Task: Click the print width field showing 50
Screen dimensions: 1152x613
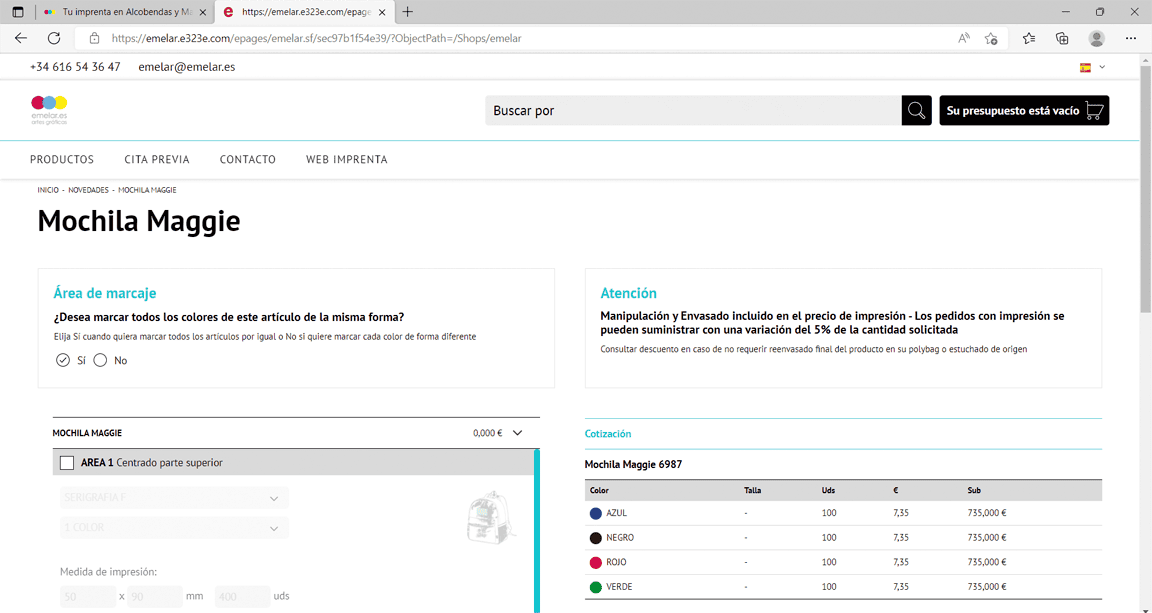Action: coord(87,596)
